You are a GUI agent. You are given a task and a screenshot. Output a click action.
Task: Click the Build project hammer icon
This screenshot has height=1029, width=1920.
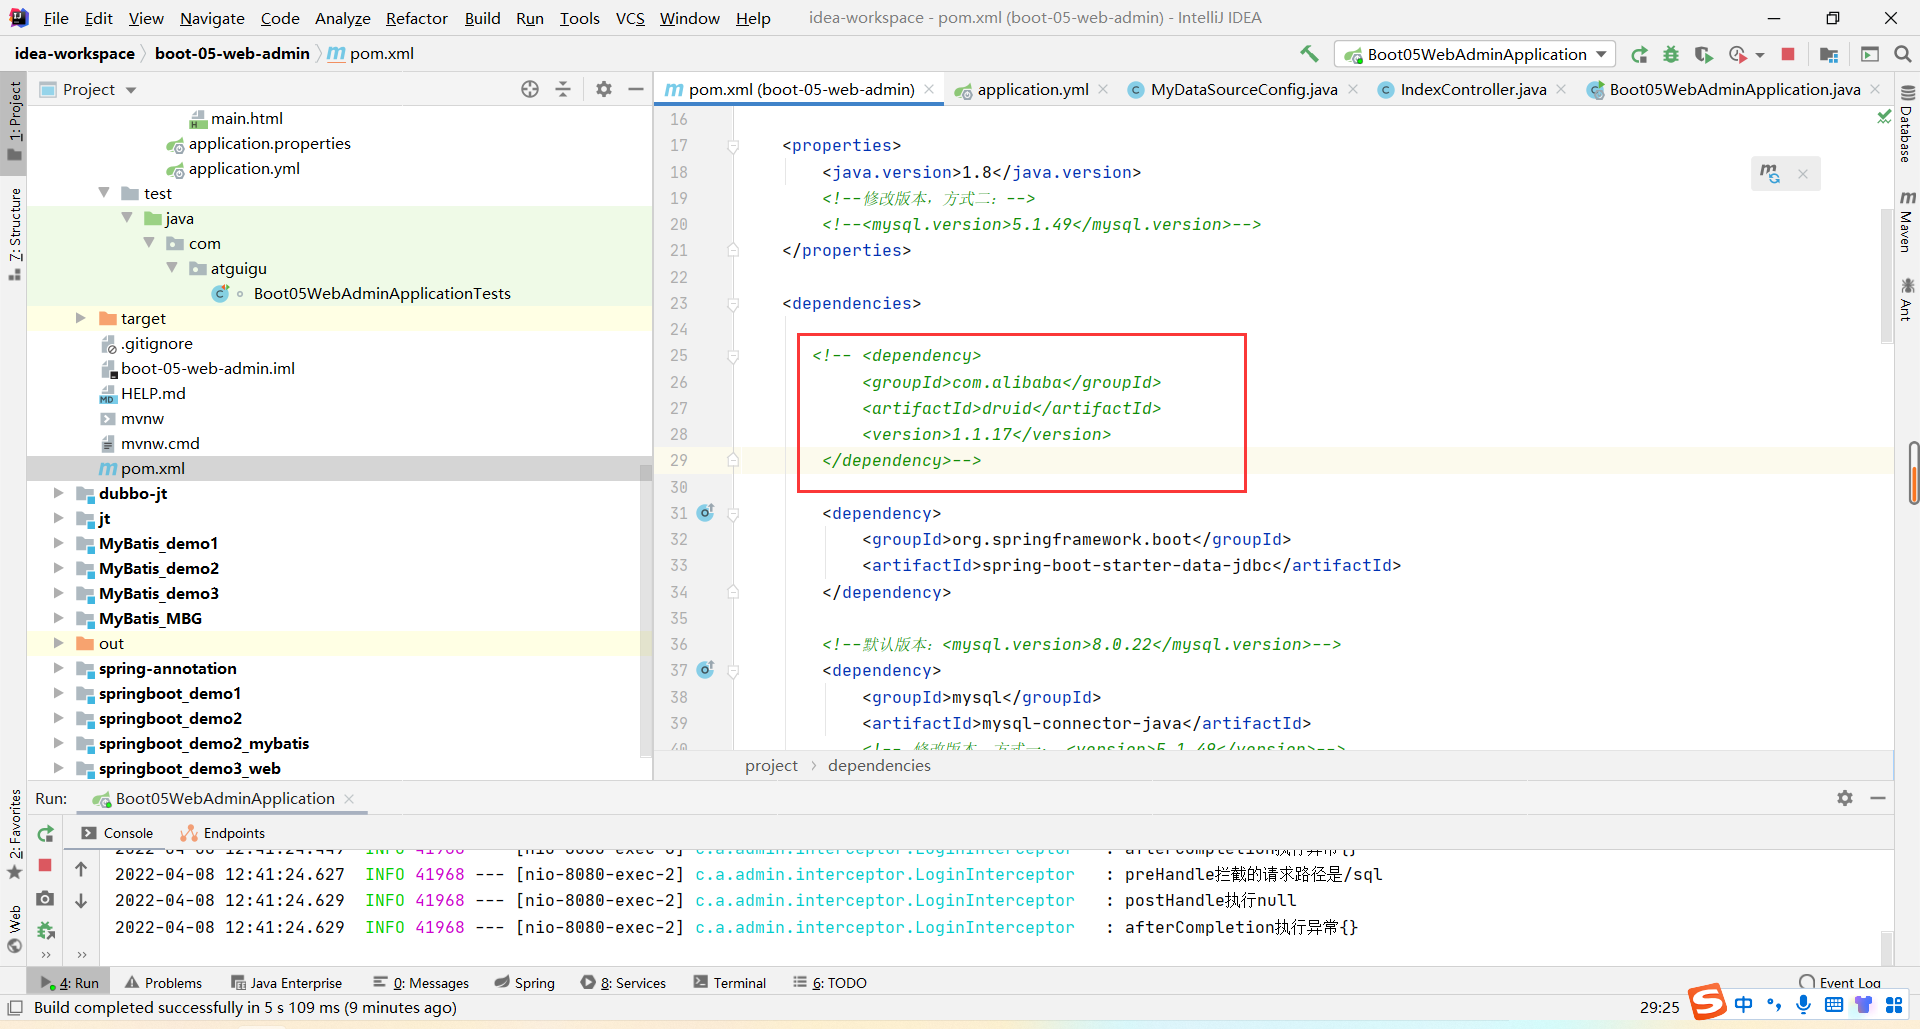(1309, 54)
